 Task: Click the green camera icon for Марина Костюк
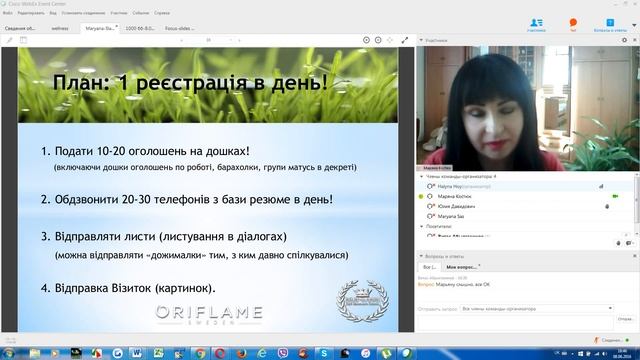tap(615, 196)
